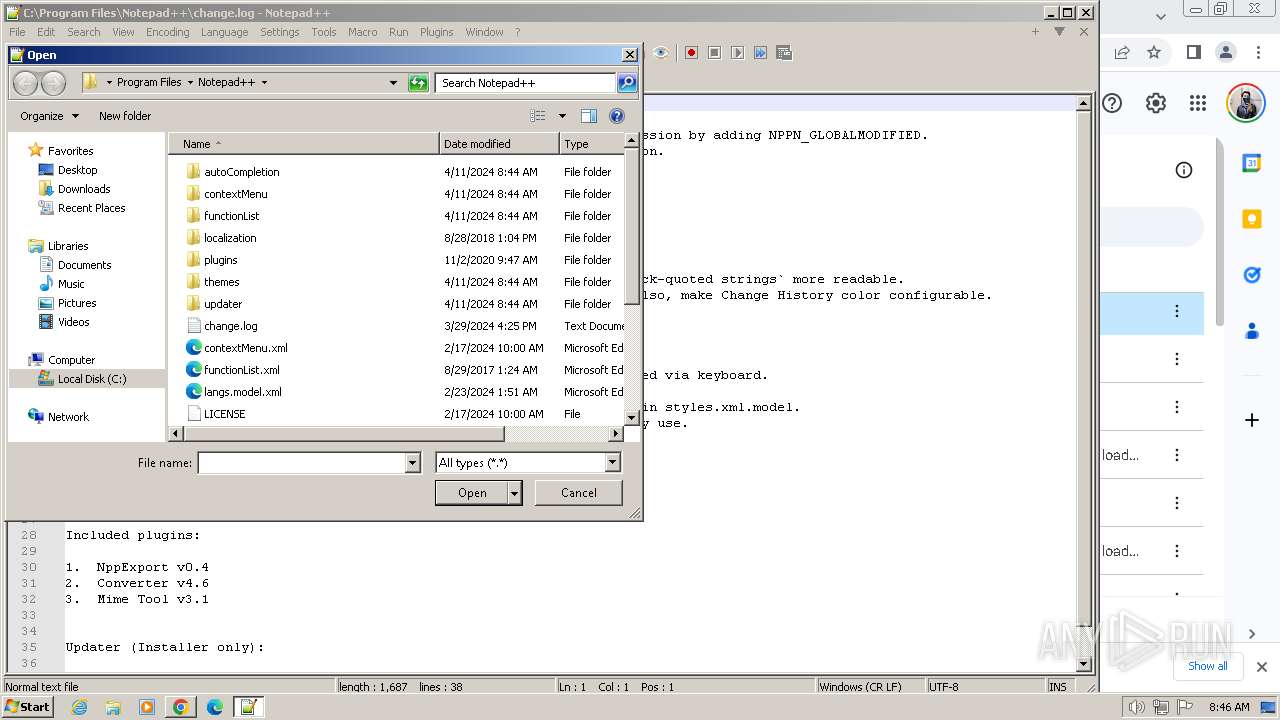
Task: Open Chrome profile icon
Action: coord(1226,52)
